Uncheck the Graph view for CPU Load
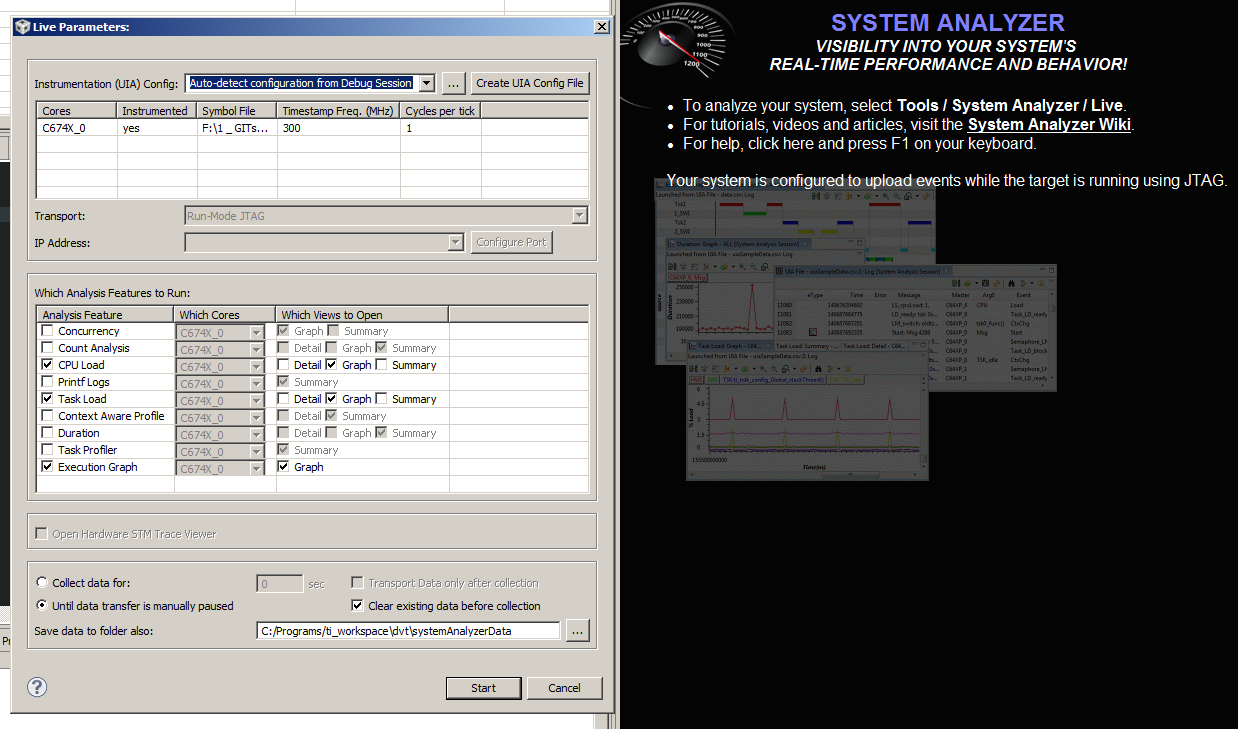 click(x=332, y=365)
